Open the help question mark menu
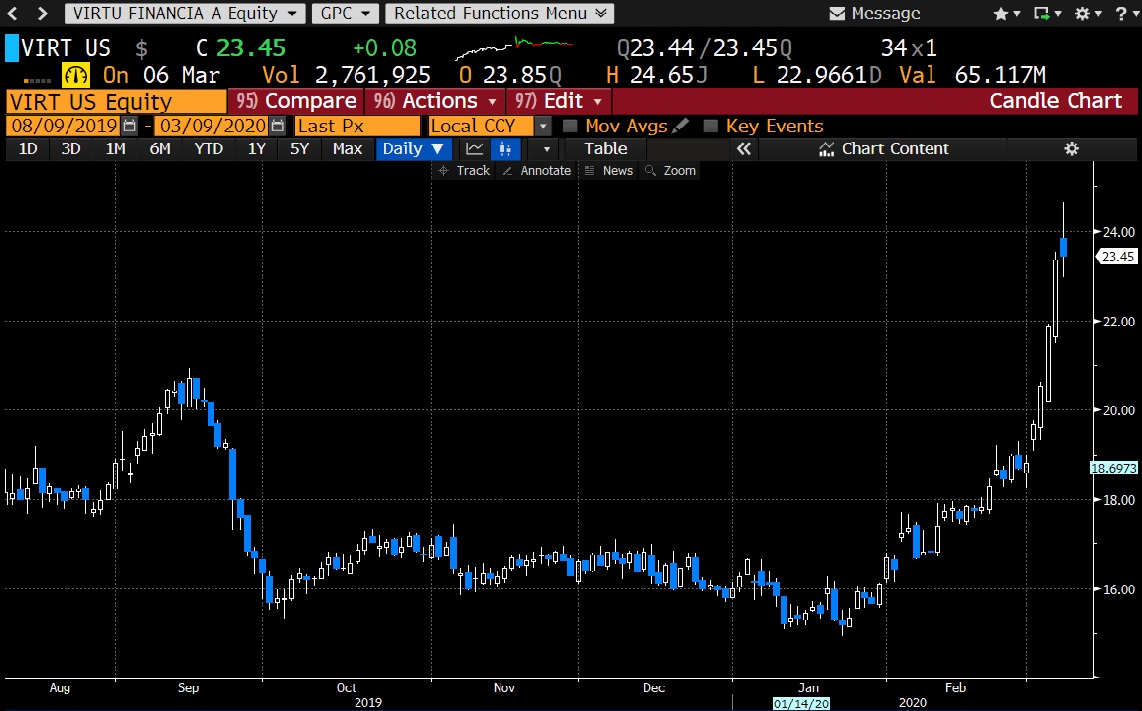This screenshot has height=711, width=1142. (x=1125, y=14)
